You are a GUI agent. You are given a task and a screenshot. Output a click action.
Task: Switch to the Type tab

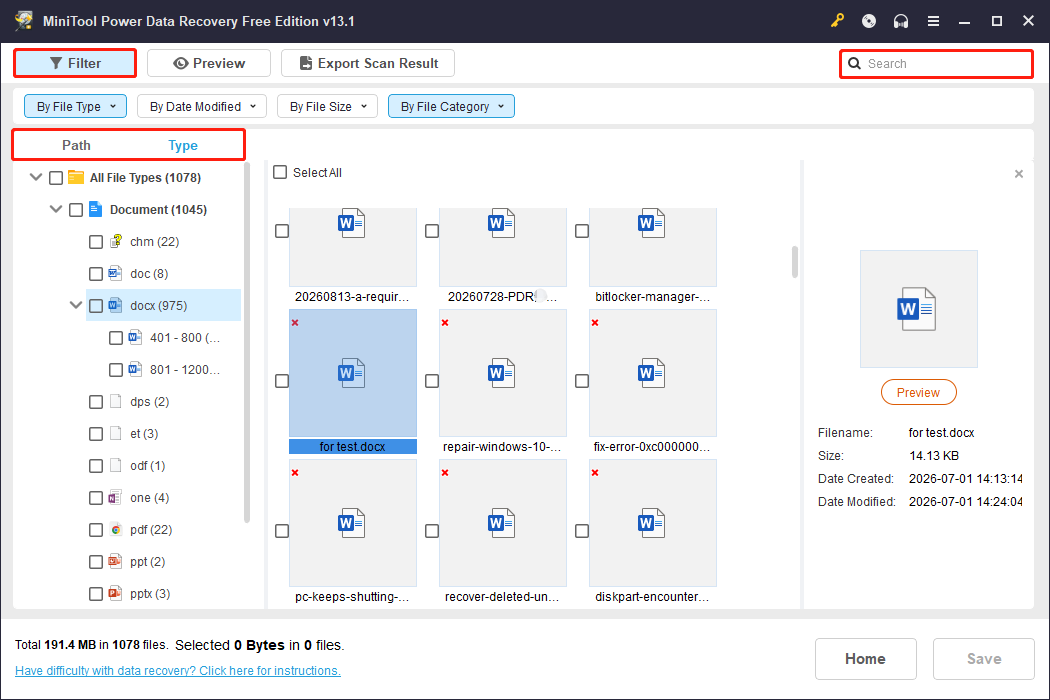tap(183, 145)
